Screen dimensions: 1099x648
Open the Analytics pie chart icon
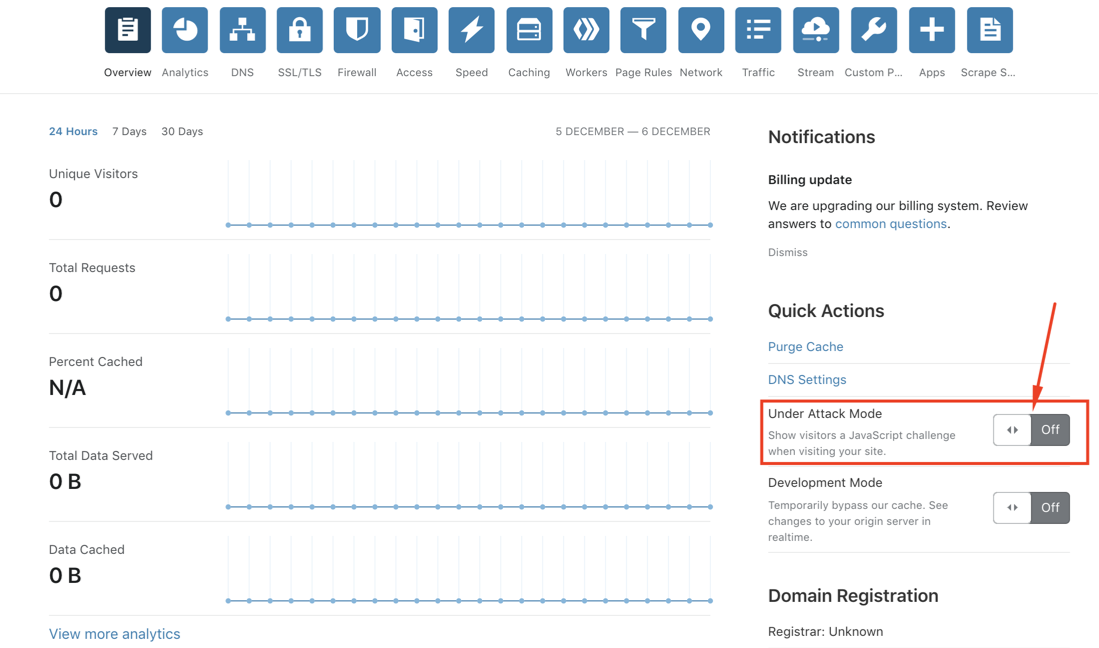click(x=185, y=30)
